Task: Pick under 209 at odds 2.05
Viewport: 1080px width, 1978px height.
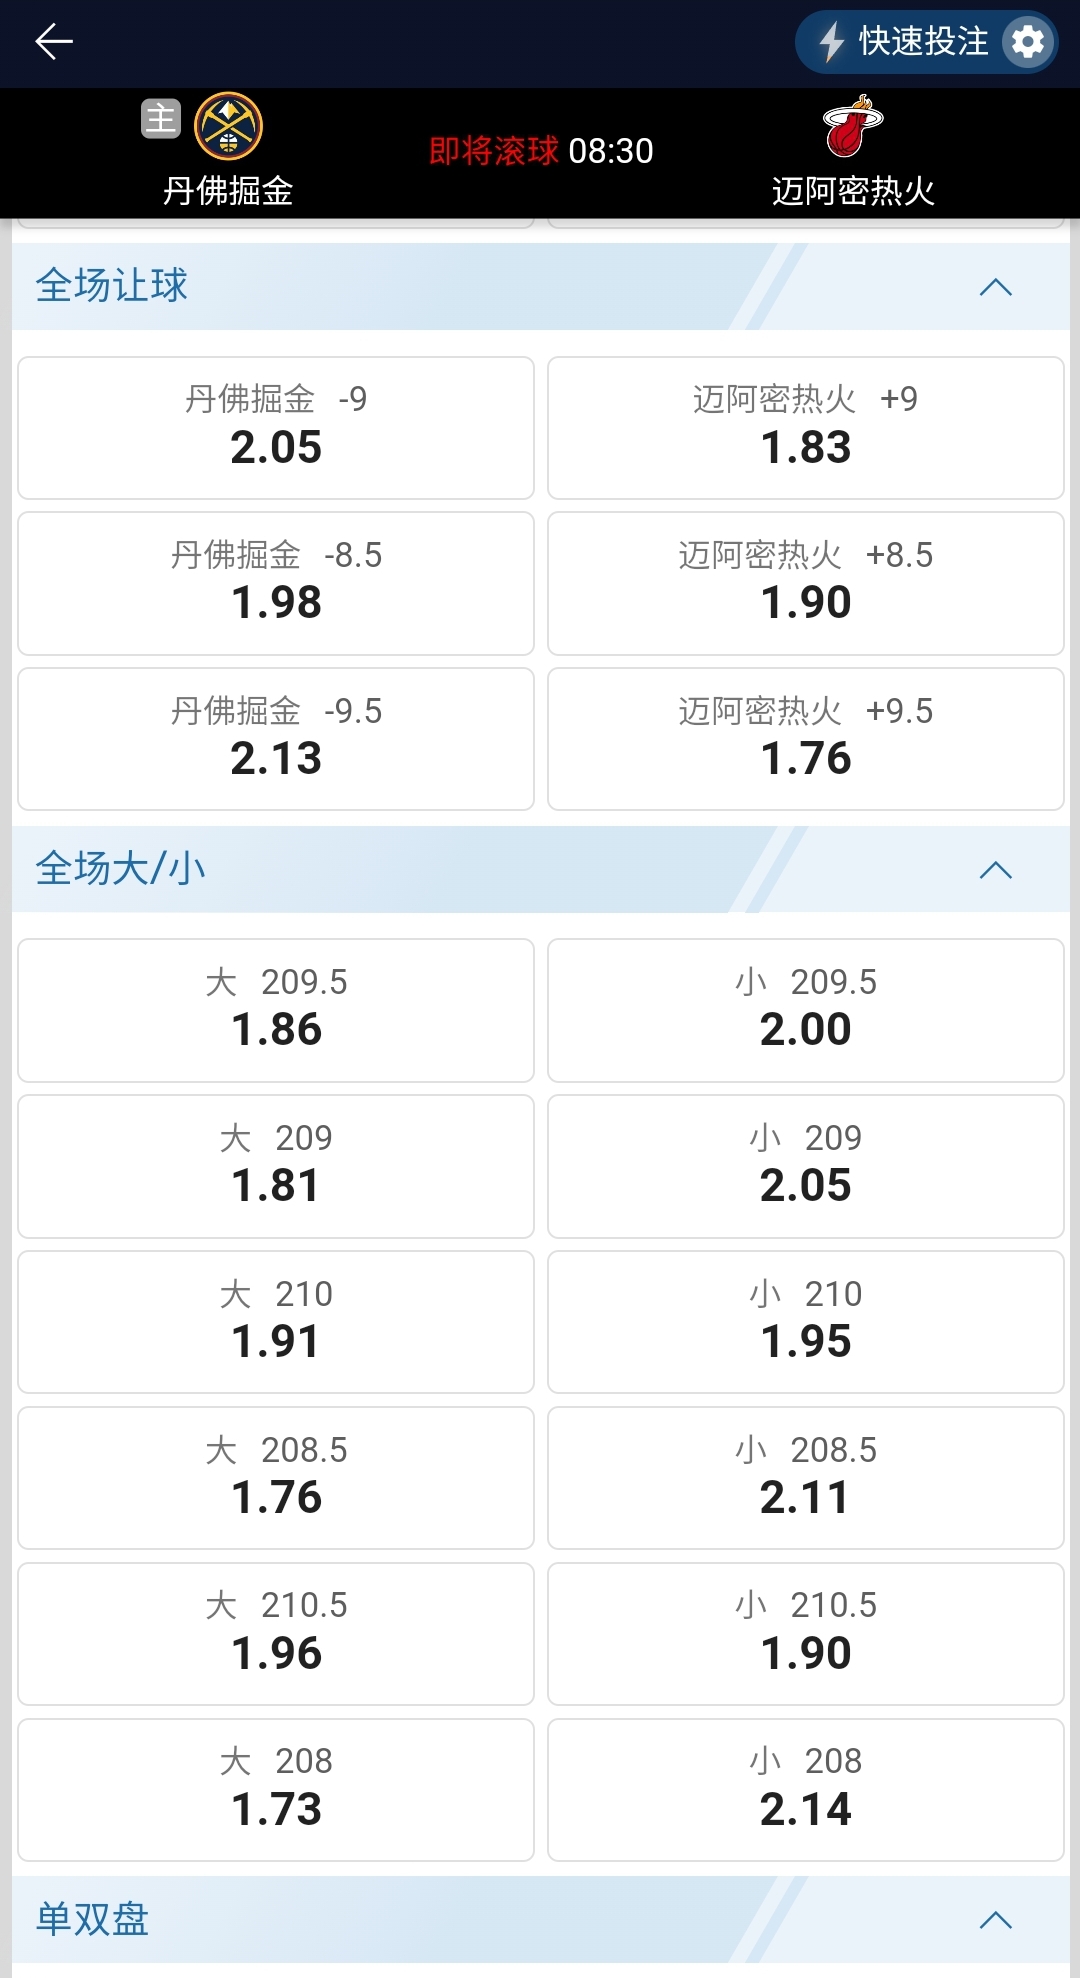Action: click(806, 1166)
